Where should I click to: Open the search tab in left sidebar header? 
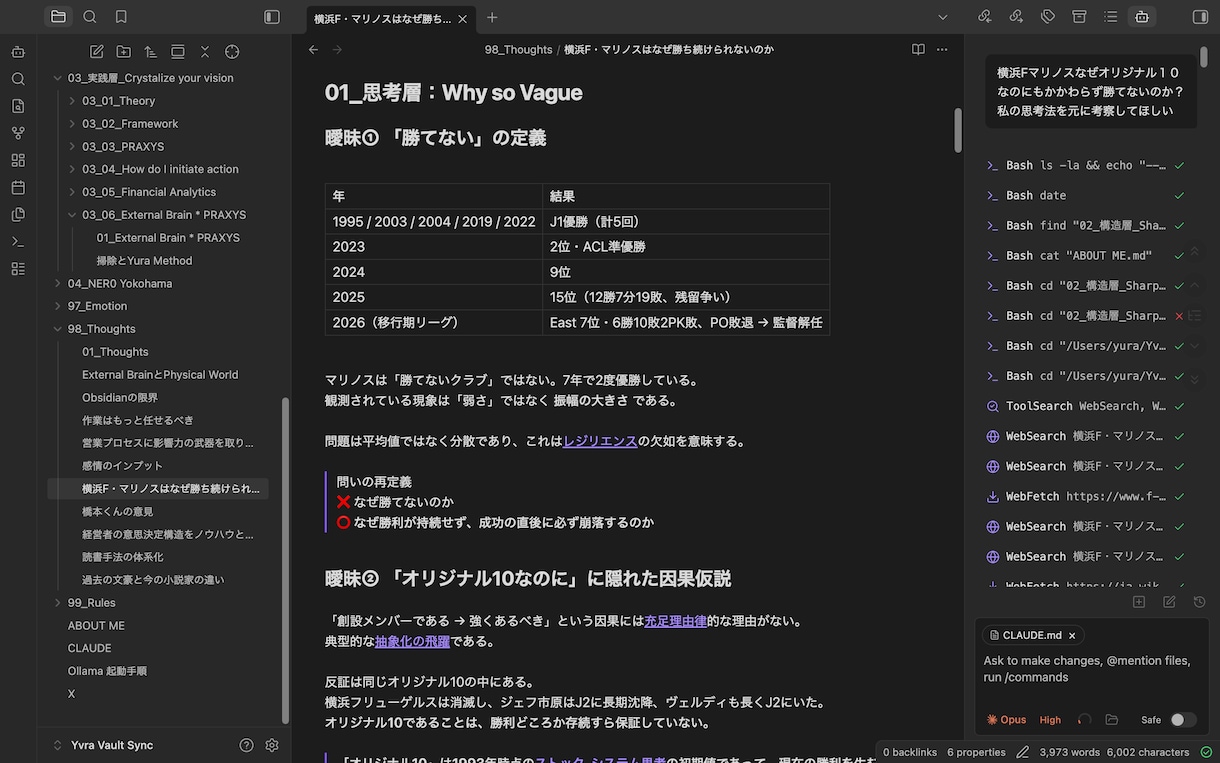click(x=90, y=17)
